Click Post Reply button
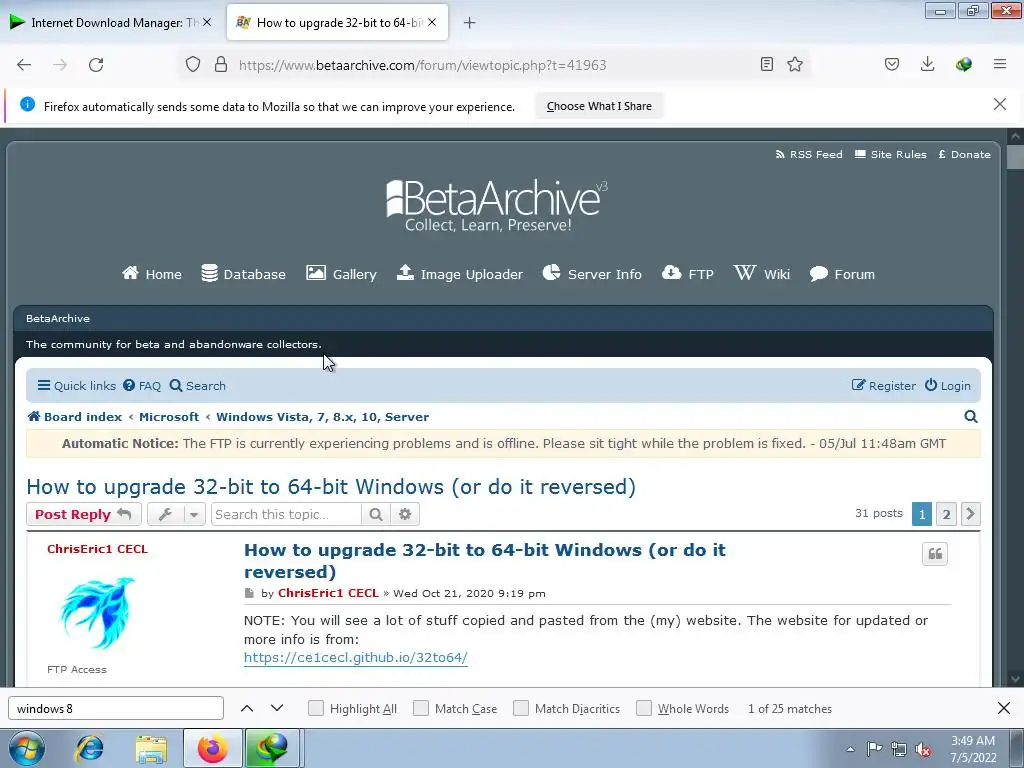The height and width of the screenshot is (768, 1024). click(x=84, y=515)
